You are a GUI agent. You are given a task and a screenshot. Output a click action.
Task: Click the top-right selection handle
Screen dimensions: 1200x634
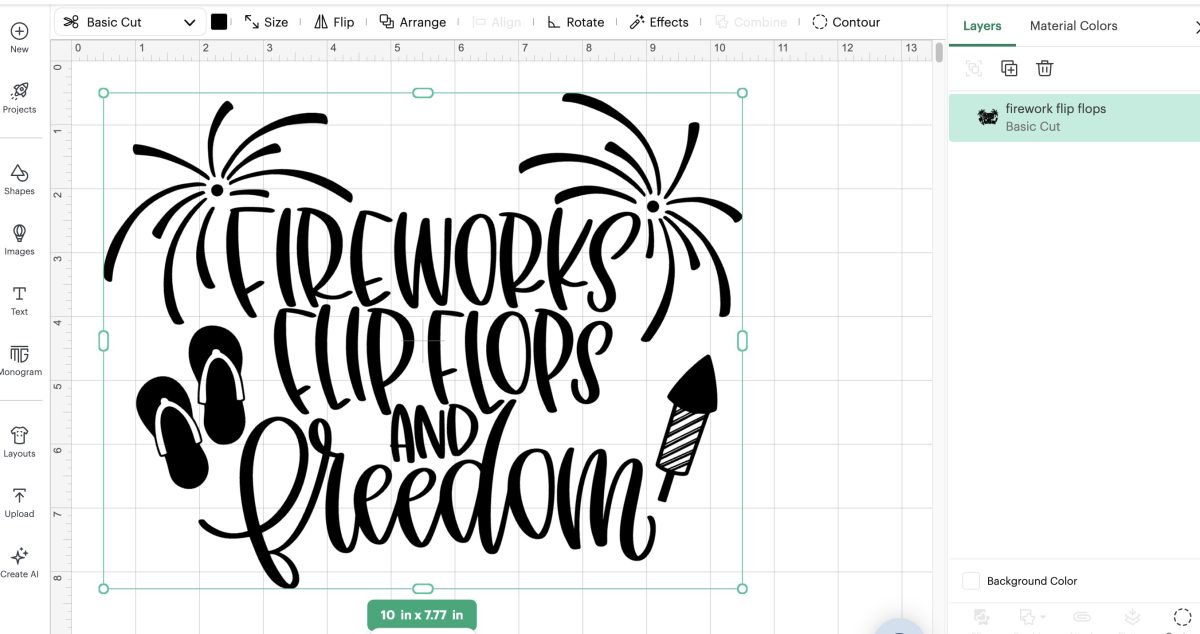click(742, 93)
